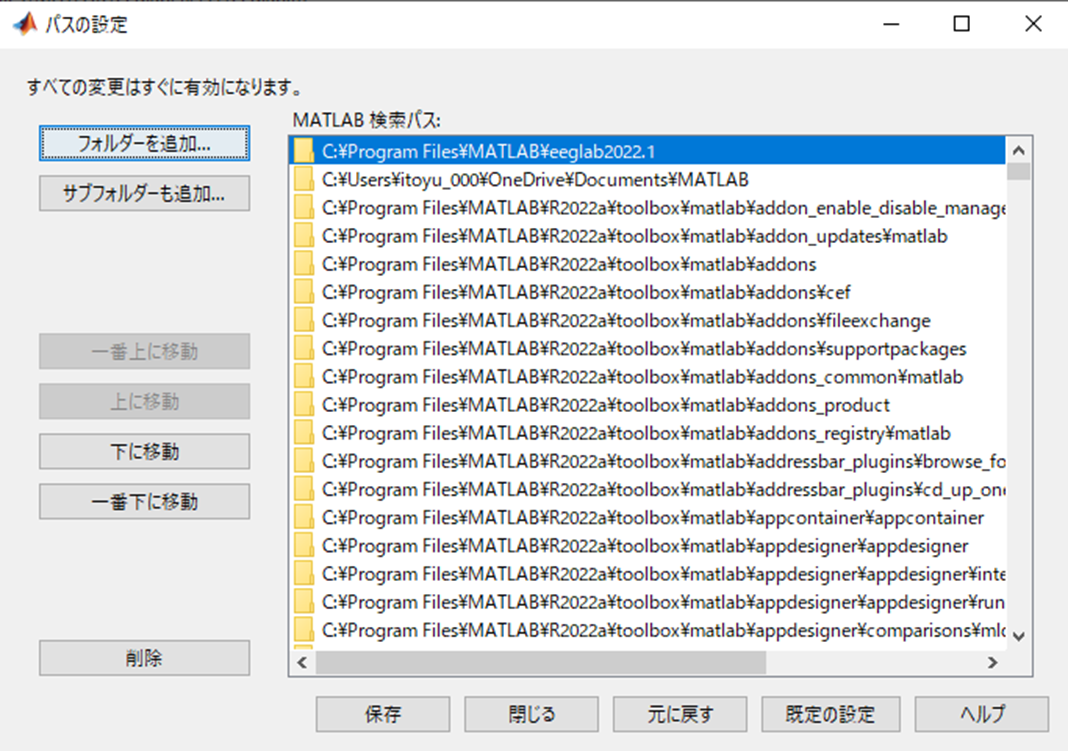Save the path with 保存 button
The image size is (1068, 751).
(383, 714)
